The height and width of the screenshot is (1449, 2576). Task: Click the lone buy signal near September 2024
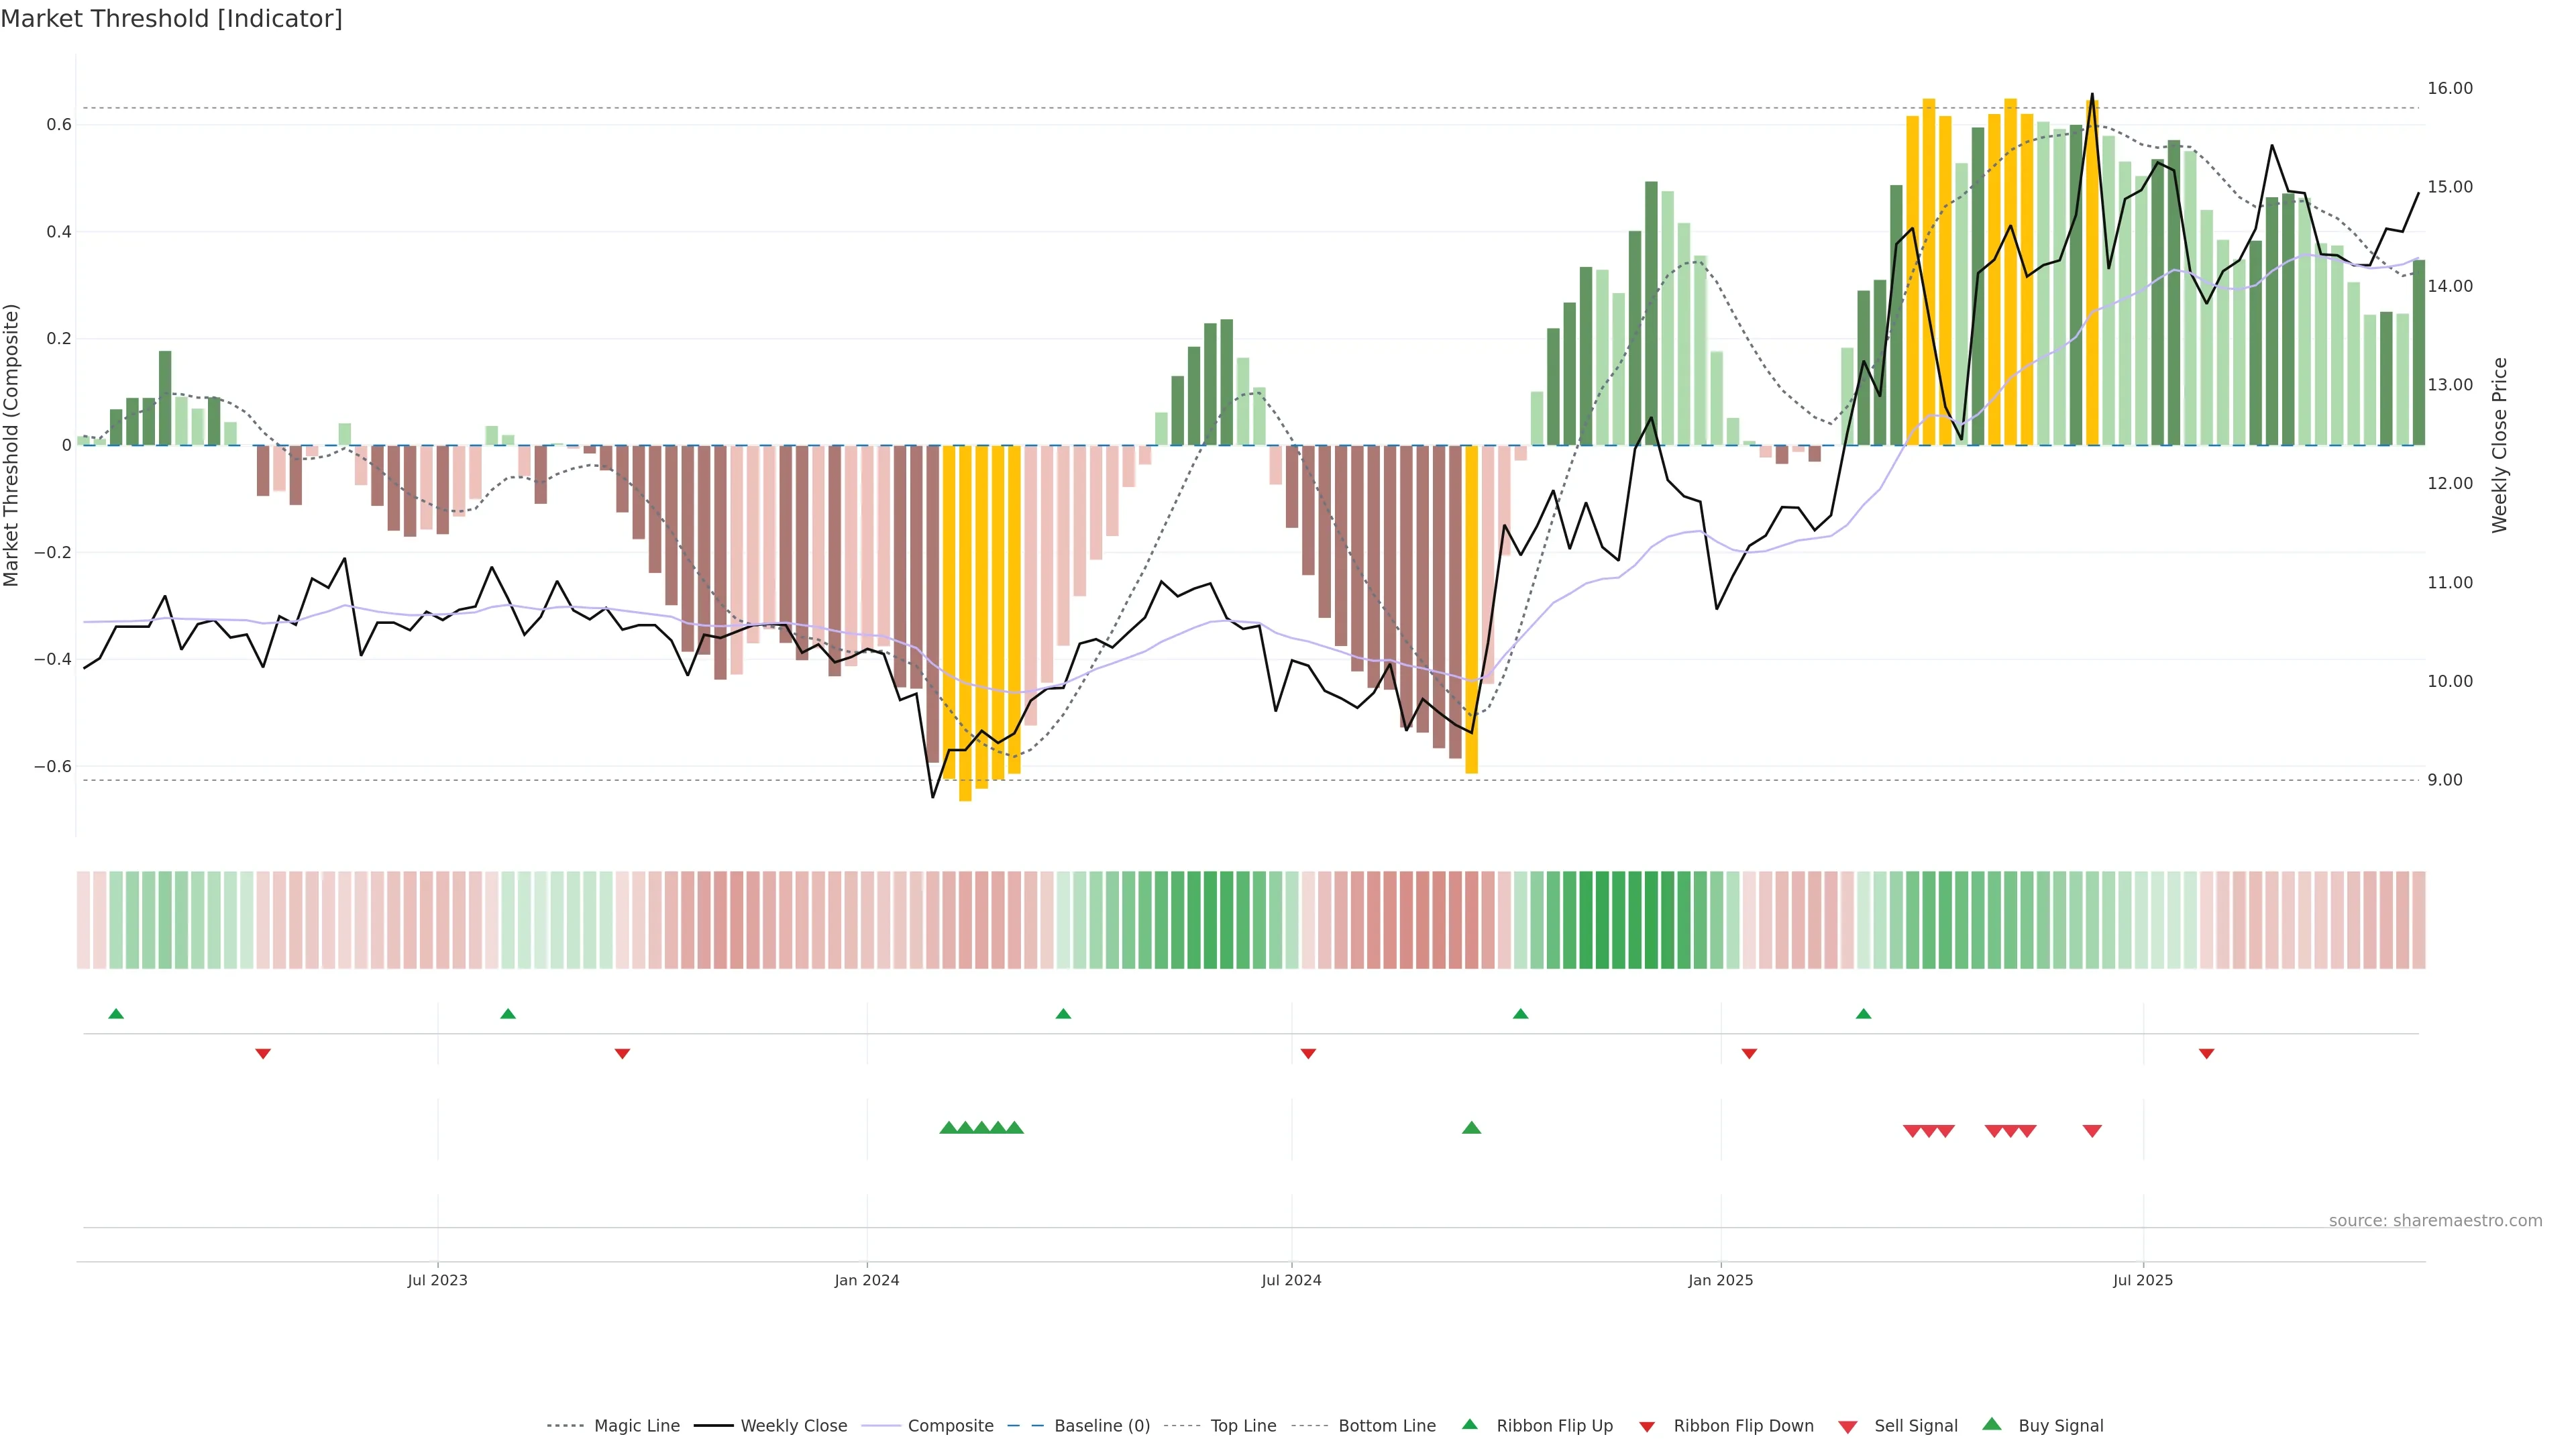1471,1128
